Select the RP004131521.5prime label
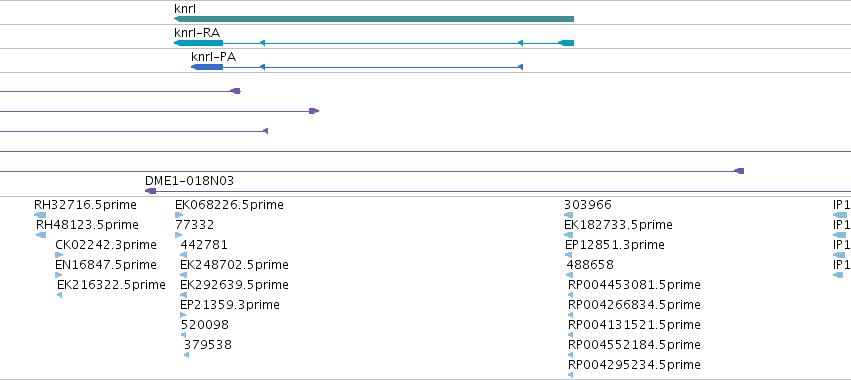This screenshot has width=851, height=380. click(x=634, y=325)
